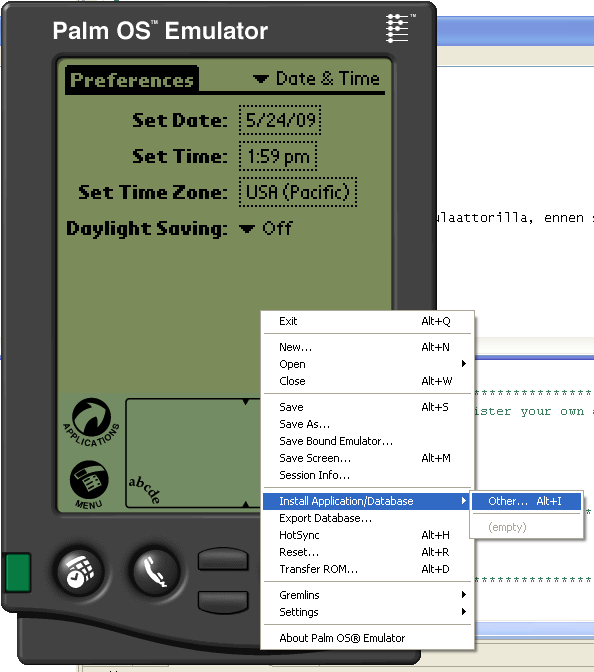Screen dimensions: 594x672
Task: Tap the Preferences title tab
Action: pyautogui.click(x=132, y=80)
